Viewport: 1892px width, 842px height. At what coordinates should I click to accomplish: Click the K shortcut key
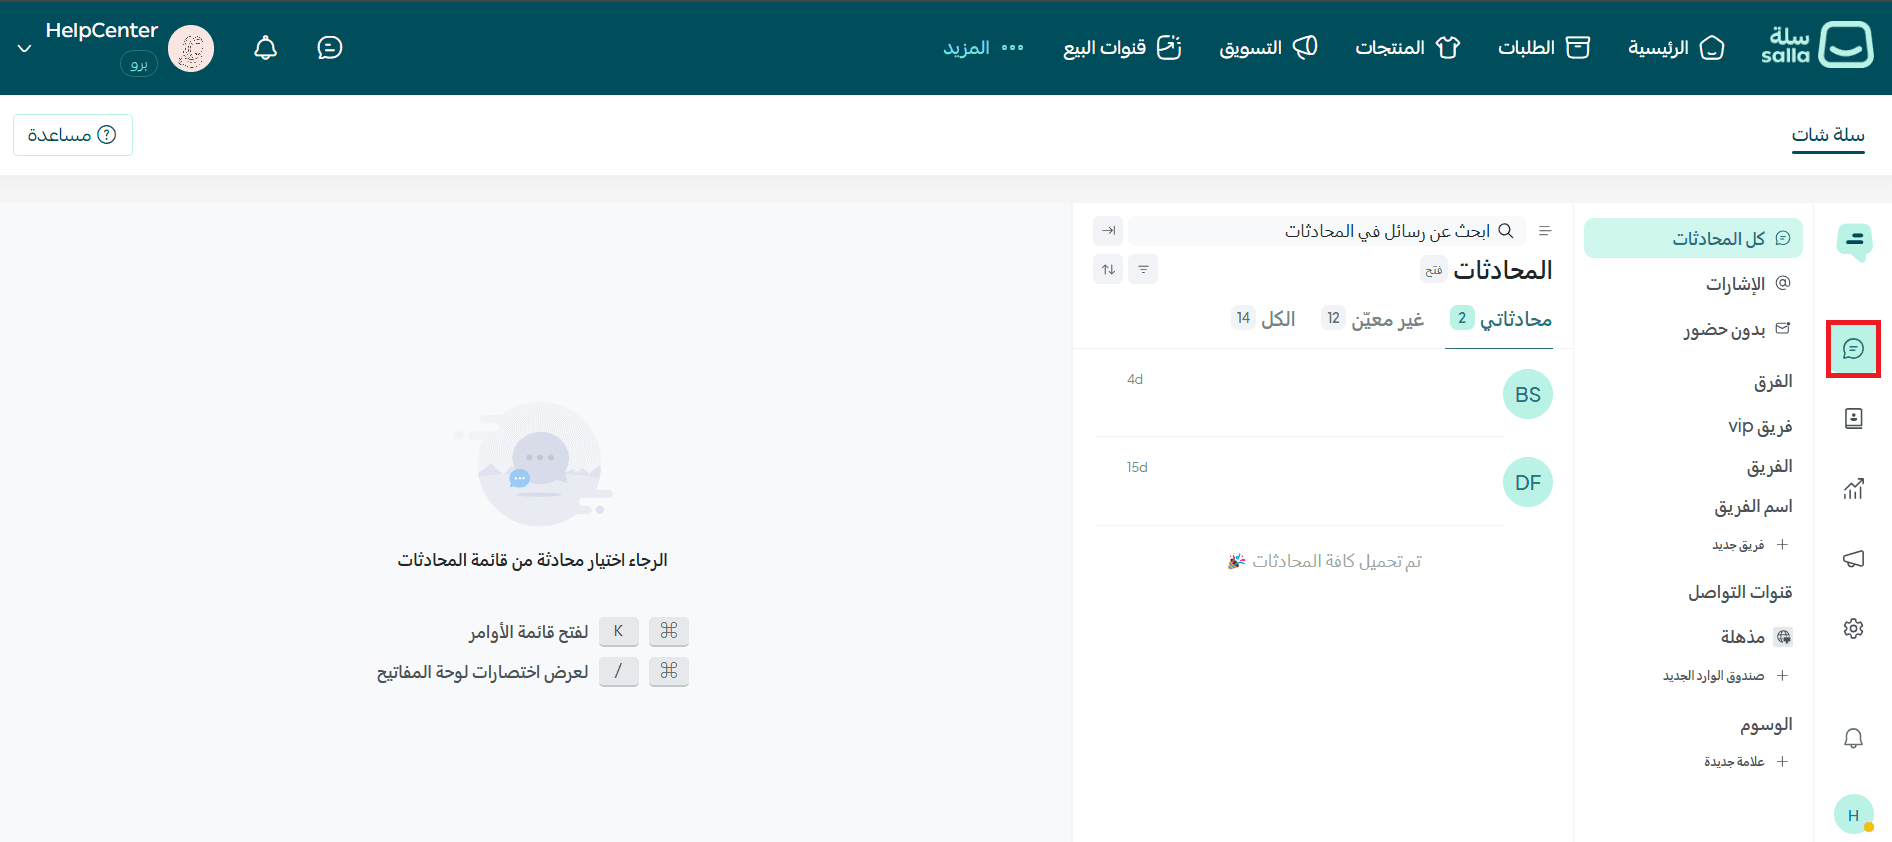coord(619,632)
